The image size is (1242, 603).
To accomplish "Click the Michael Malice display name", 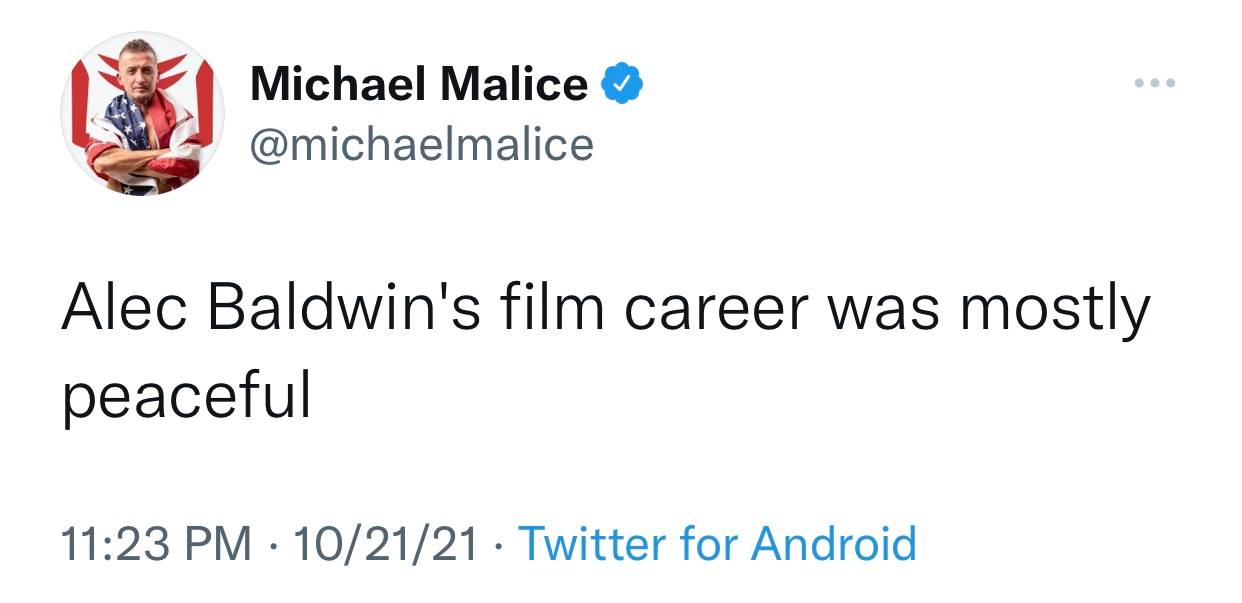I will coord(418,84).
